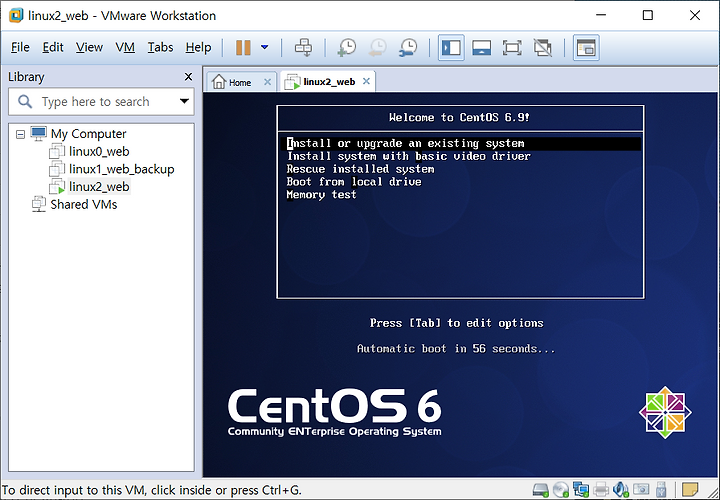Toggle the thumbnail bar view
Screen dimensions: 720x500
coord(481,47)
